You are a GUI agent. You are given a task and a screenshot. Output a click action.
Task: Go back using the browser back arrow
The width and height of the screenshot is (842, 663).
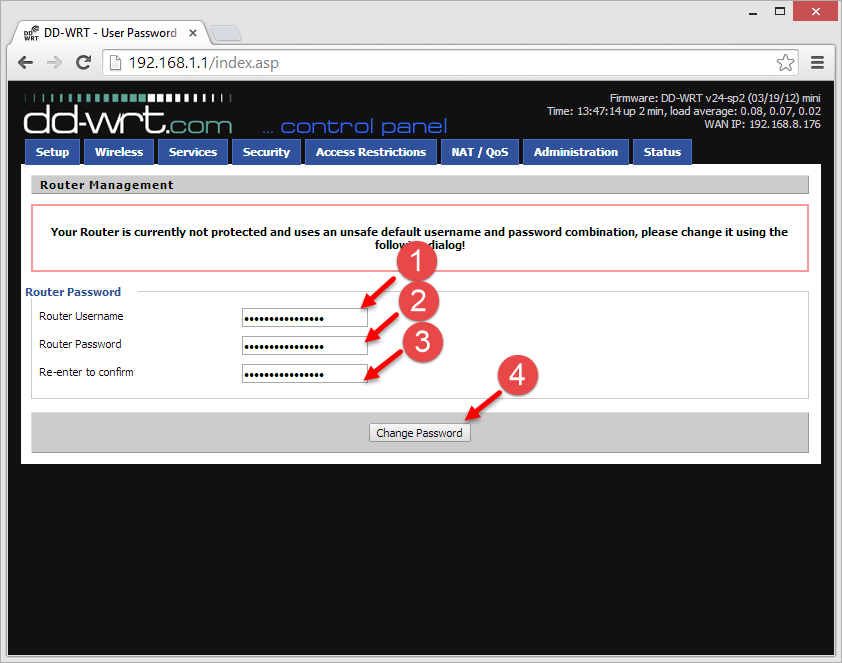tap(25, 63)
